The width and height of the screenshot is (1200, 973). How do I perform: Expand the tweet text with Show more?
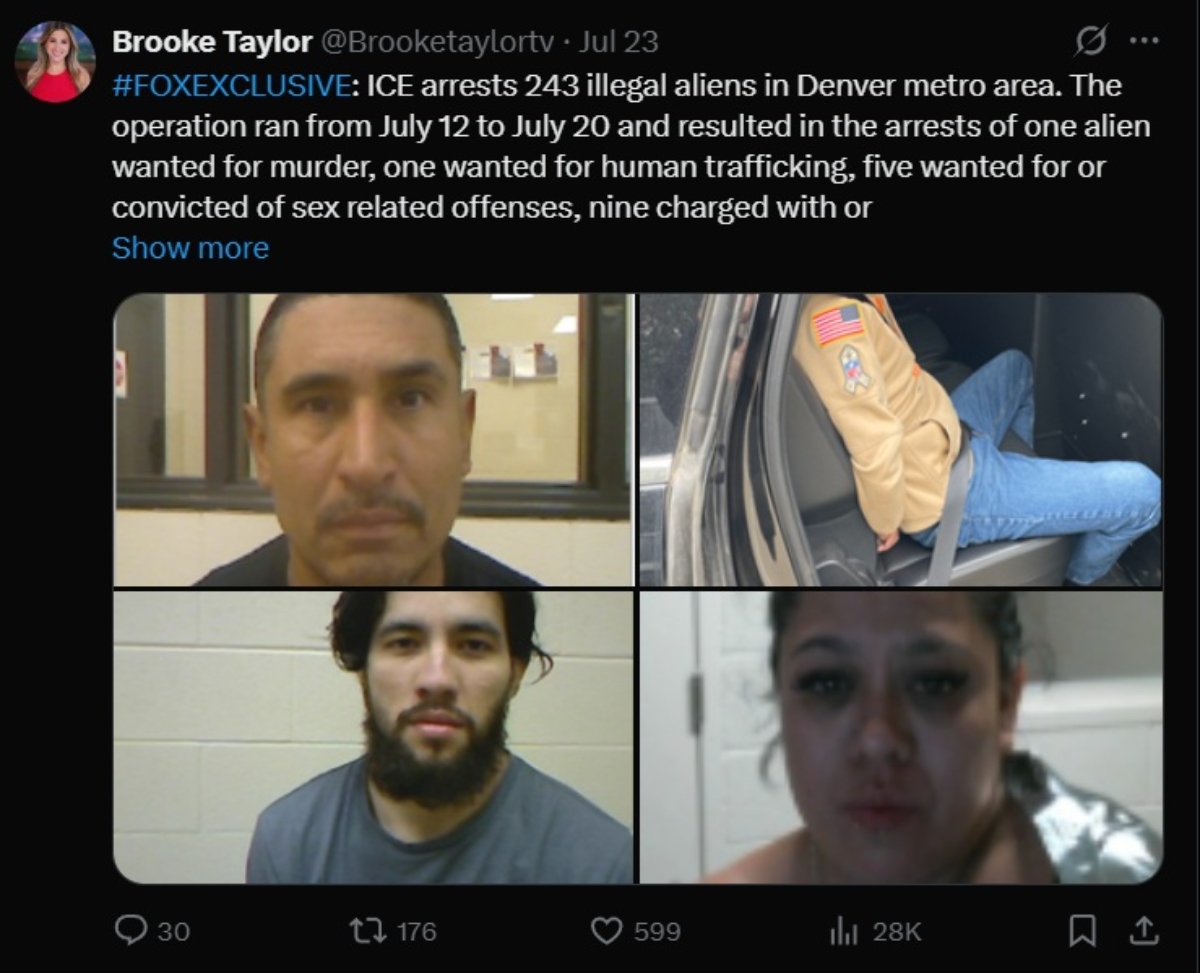(x=190, y=248)
